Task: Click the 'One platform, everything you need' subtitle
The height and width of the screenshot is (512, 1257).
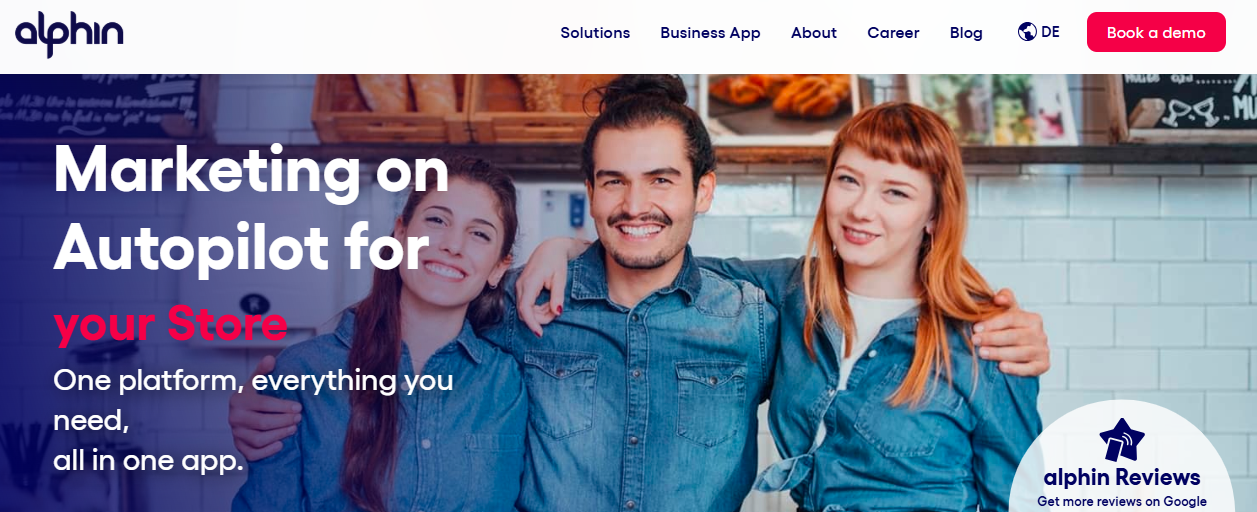Action: click(x=253, y=400)
